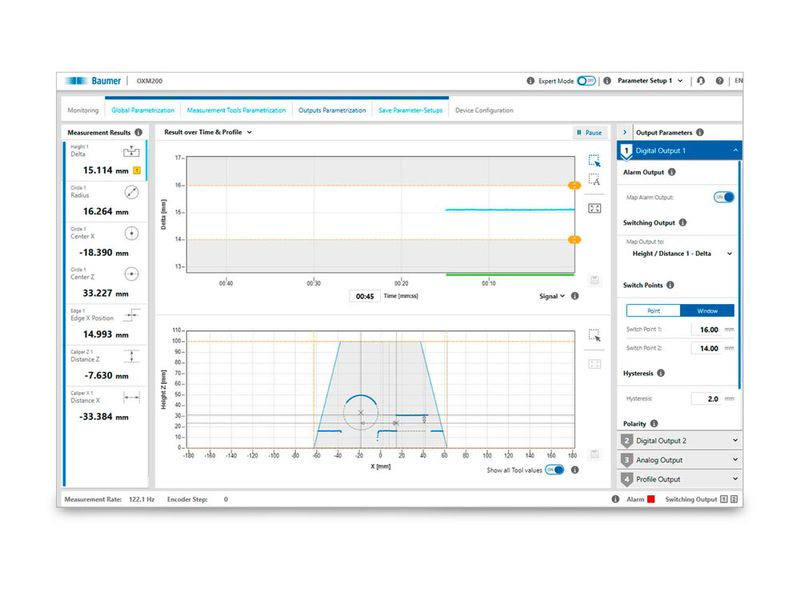Toggle Expert Mode off
This screenshot has height=600, width=800.
pos(586,80)
